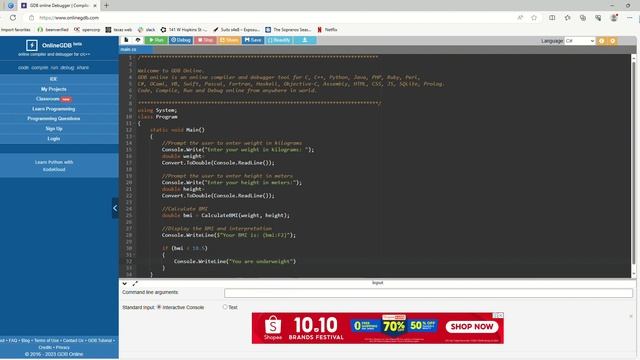Click Login in the sidebar

coord(53,139)
